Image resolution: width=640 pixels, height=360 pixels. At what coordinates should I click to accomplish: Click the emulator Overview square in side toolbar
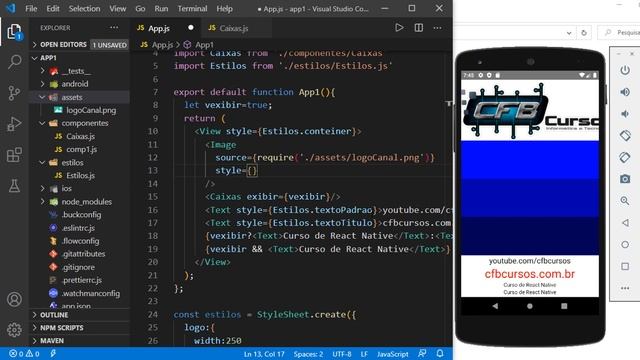coord(625,267)
